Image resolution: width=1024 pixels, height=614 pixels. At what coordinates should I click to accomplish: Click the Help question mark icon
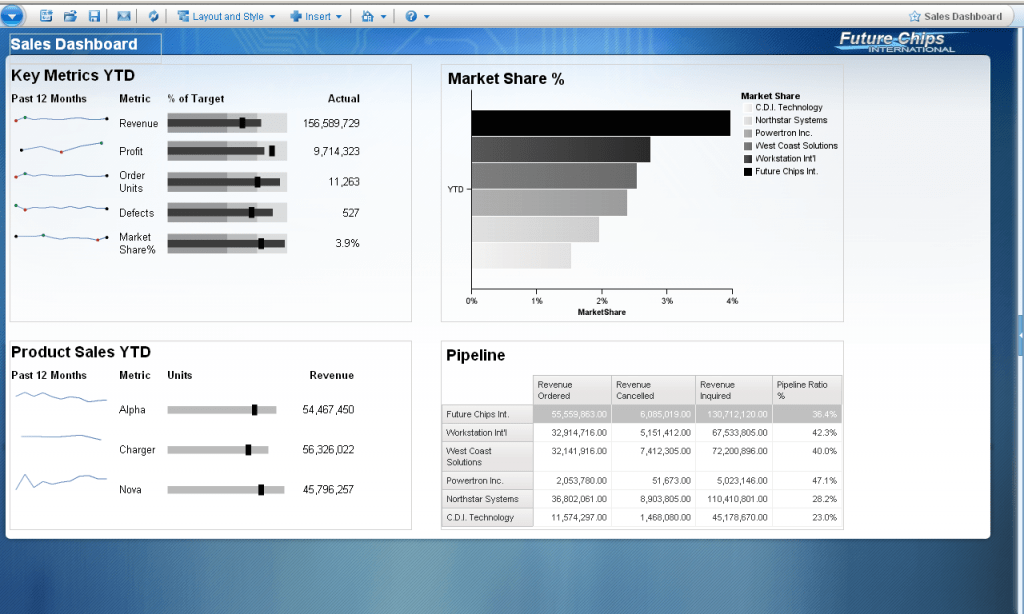point(411,16)
